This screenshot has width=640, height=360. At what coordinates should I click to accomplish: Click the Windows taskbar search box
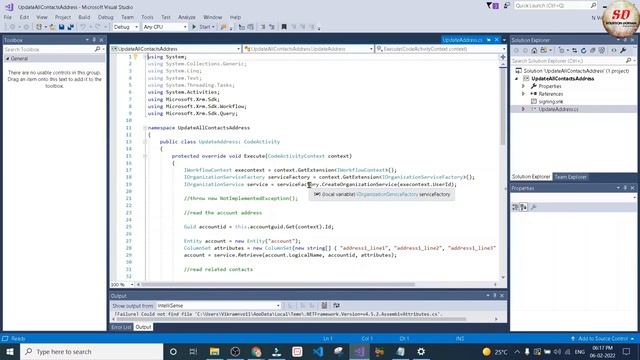point(91,351)
